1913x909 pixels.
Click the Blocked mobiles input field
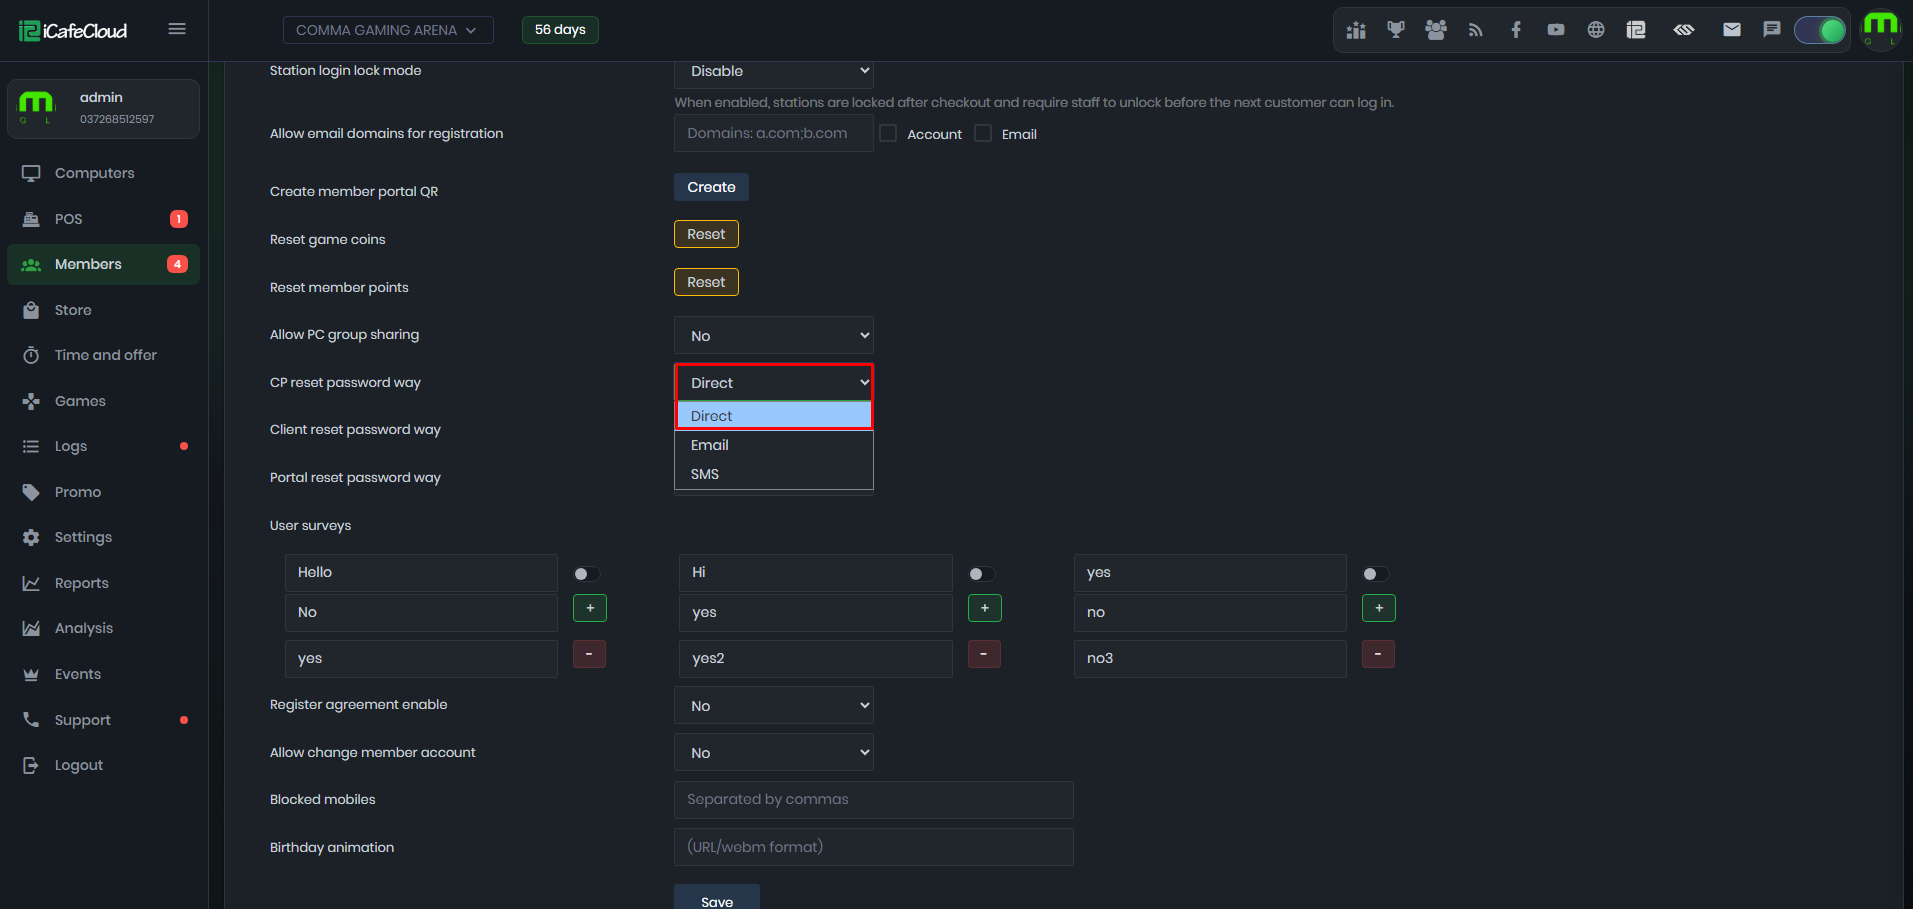click(874, 800)
